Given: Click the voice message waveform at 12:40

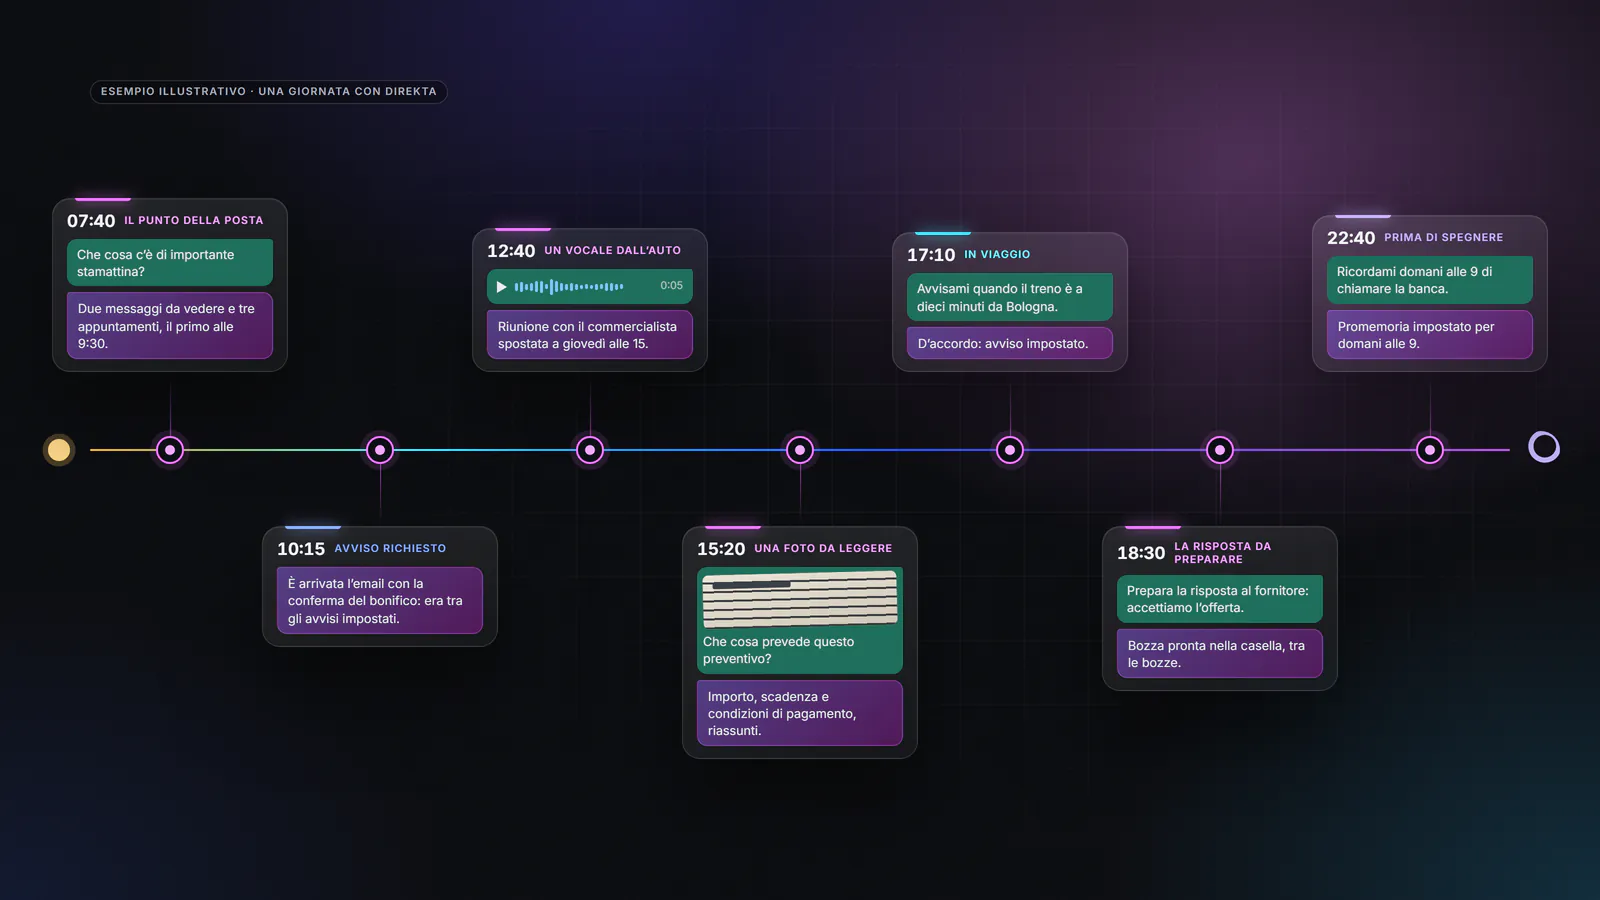Looking at the screenshot, I should point(569,287).
